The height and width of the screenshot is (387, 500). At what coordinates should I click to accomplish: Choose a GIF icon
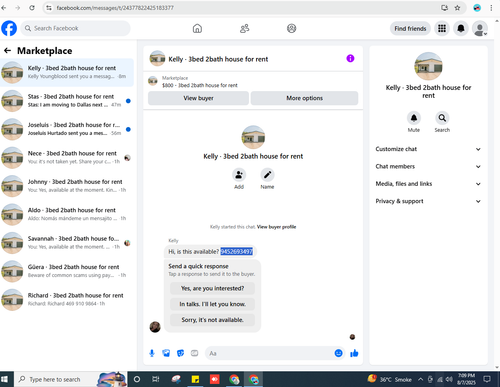[194, 353]
